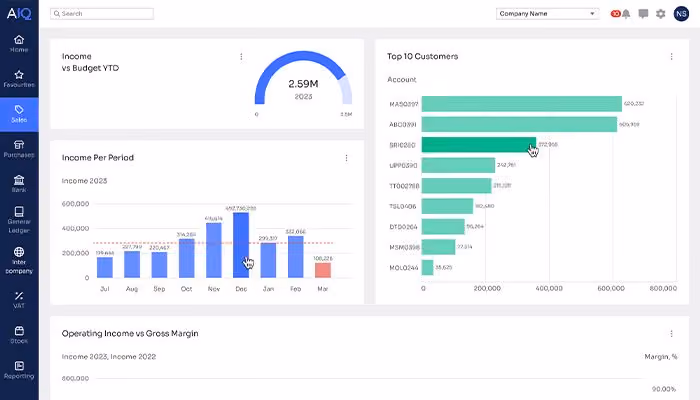
Task: Open the General Ledger sidebar item
Action: point(19,220)
